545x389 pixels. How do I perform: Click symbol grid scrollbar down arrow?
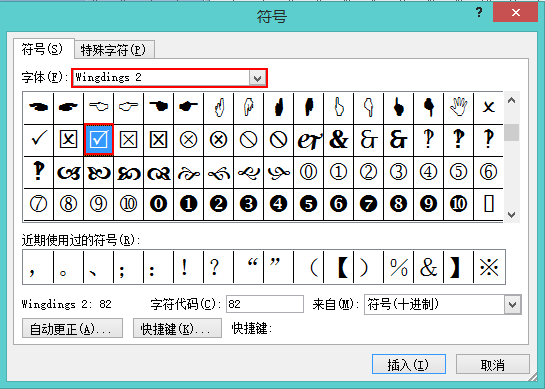(x=511, y=214)
